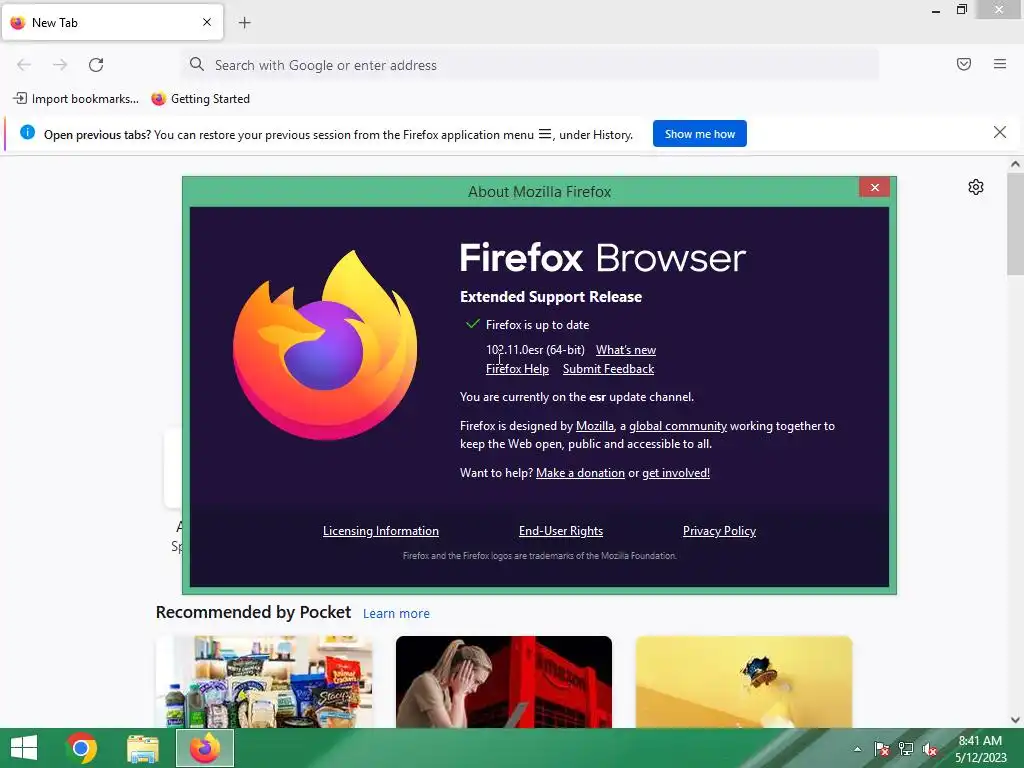The width and height of the screenshot is (1024, 768).
Task: Open new tab personalize gear icon
Action: pyautogui.click(x=976, y=187)
